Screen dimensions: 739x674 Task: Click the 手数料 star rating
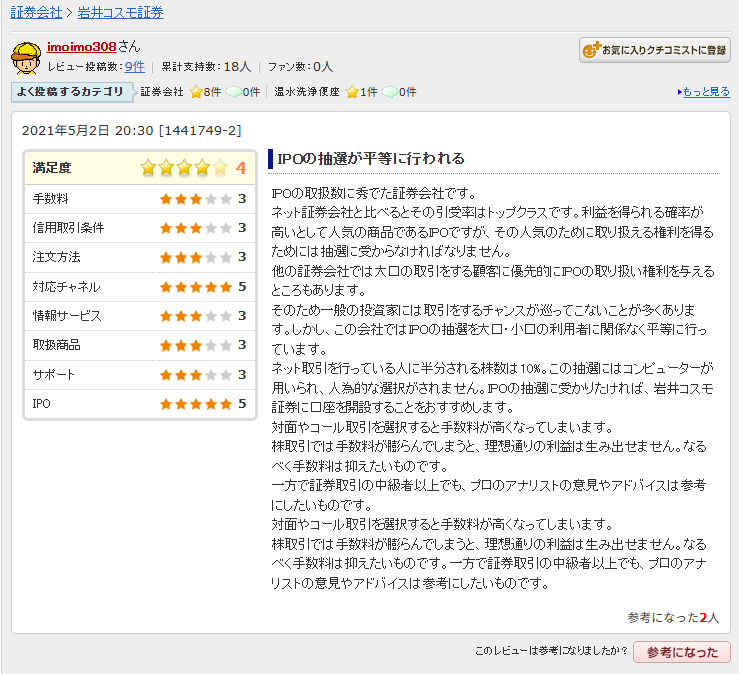click(x=196, y=199)
